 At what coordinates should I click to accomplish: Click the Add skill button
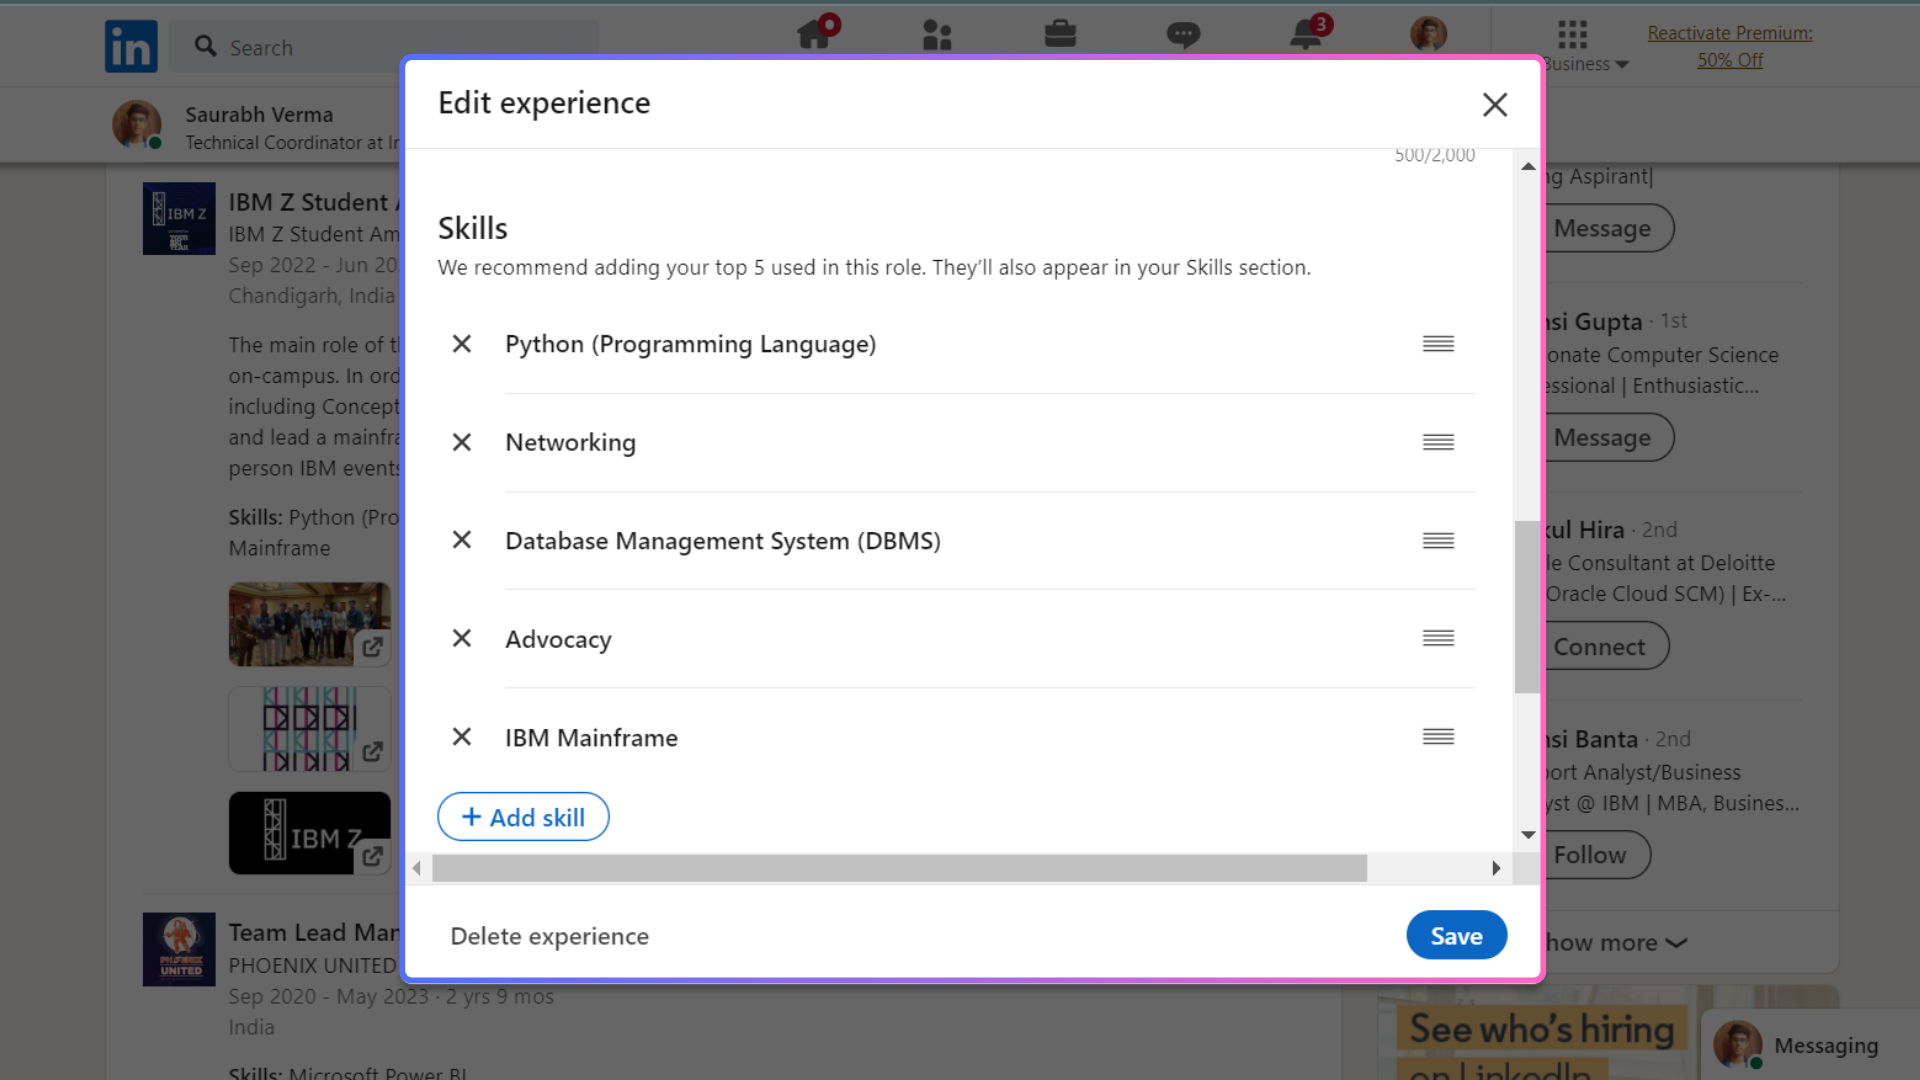[523, 817]
